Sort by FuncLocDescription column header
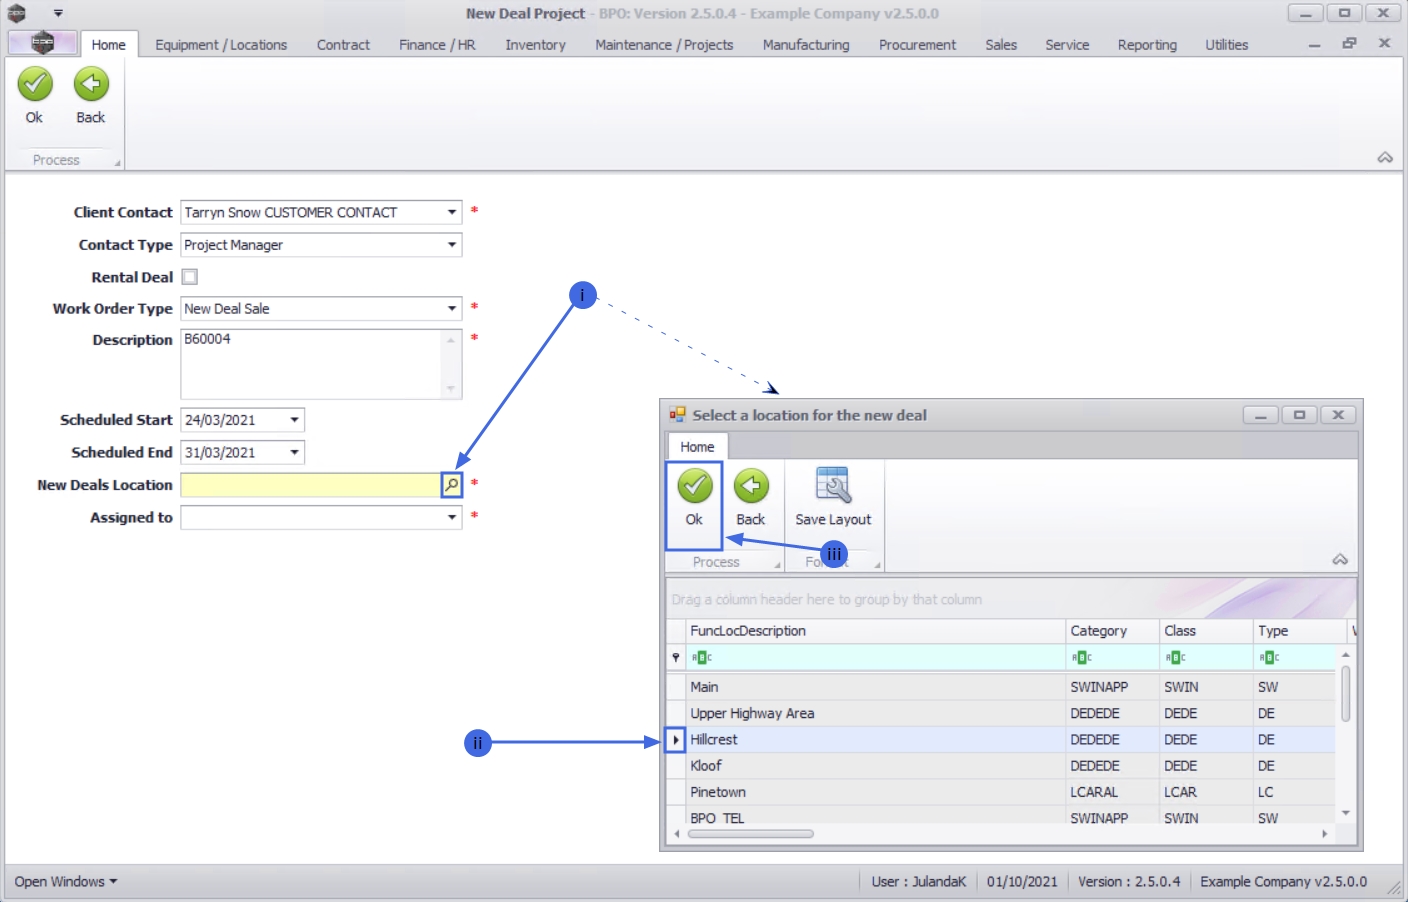 [876, 631]
